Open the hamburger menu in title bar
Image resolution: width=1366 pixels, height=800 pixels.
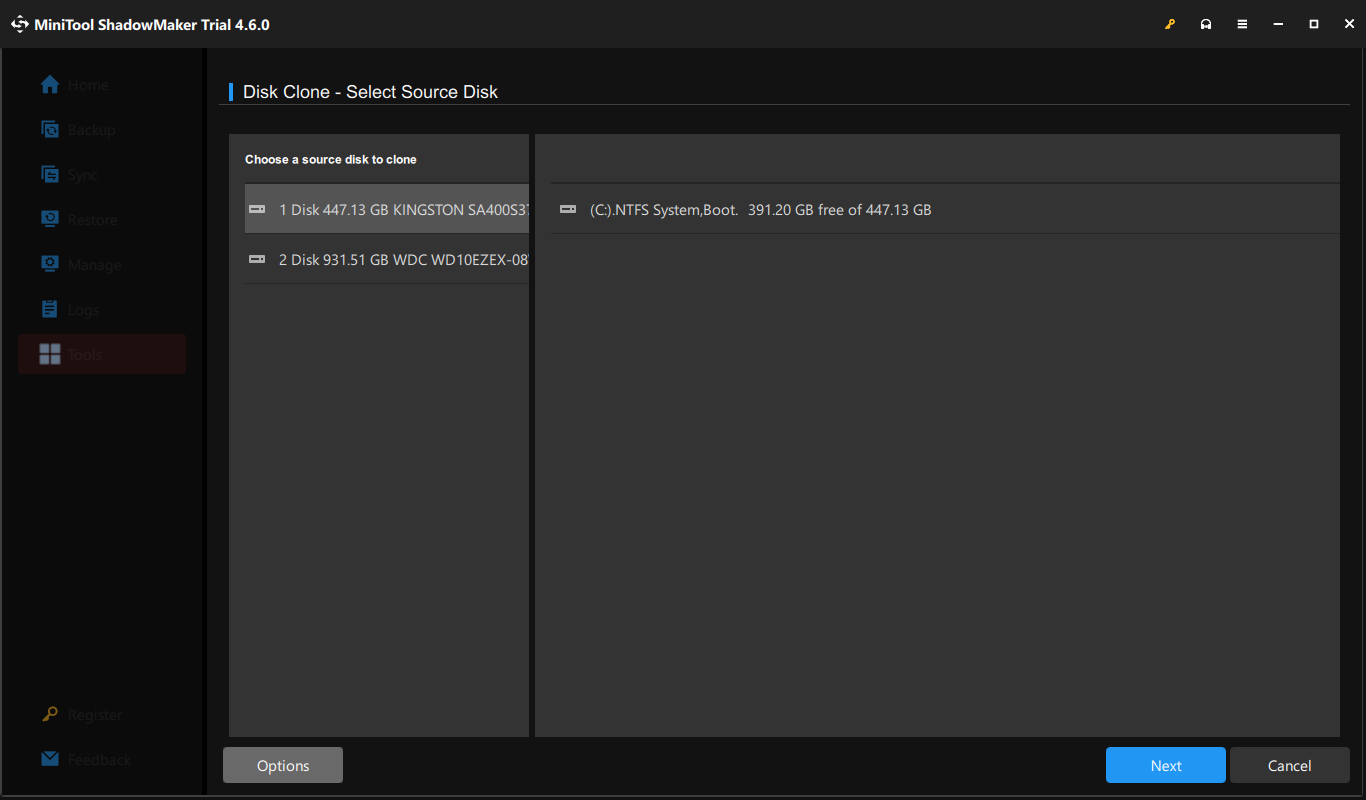click(1242, 24)
